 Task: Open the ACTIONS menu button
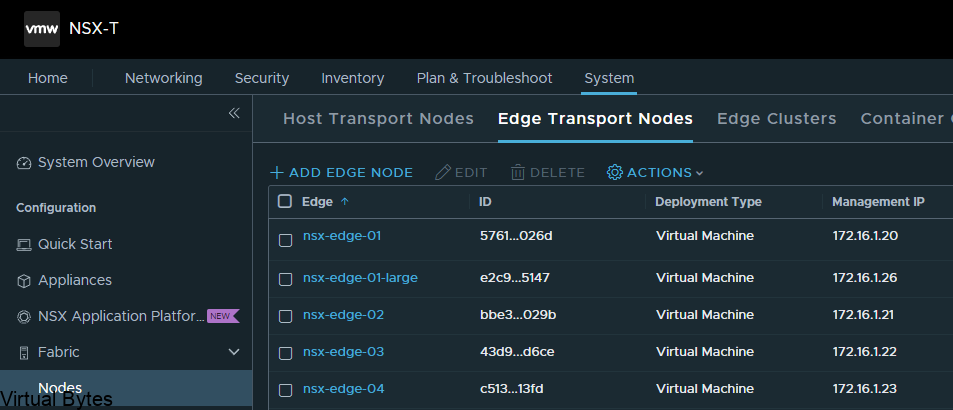pyautogui.click(x=655, y=173)
